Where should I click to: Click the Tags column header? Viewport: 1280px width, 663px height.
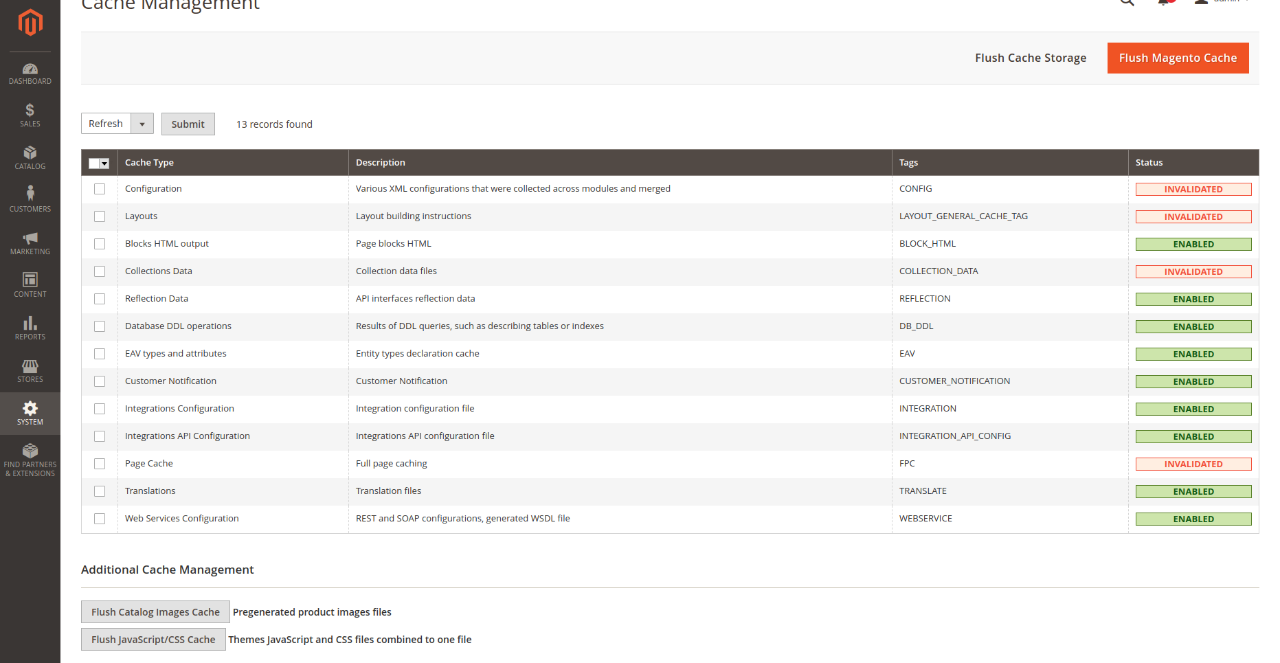point(1010,163)
